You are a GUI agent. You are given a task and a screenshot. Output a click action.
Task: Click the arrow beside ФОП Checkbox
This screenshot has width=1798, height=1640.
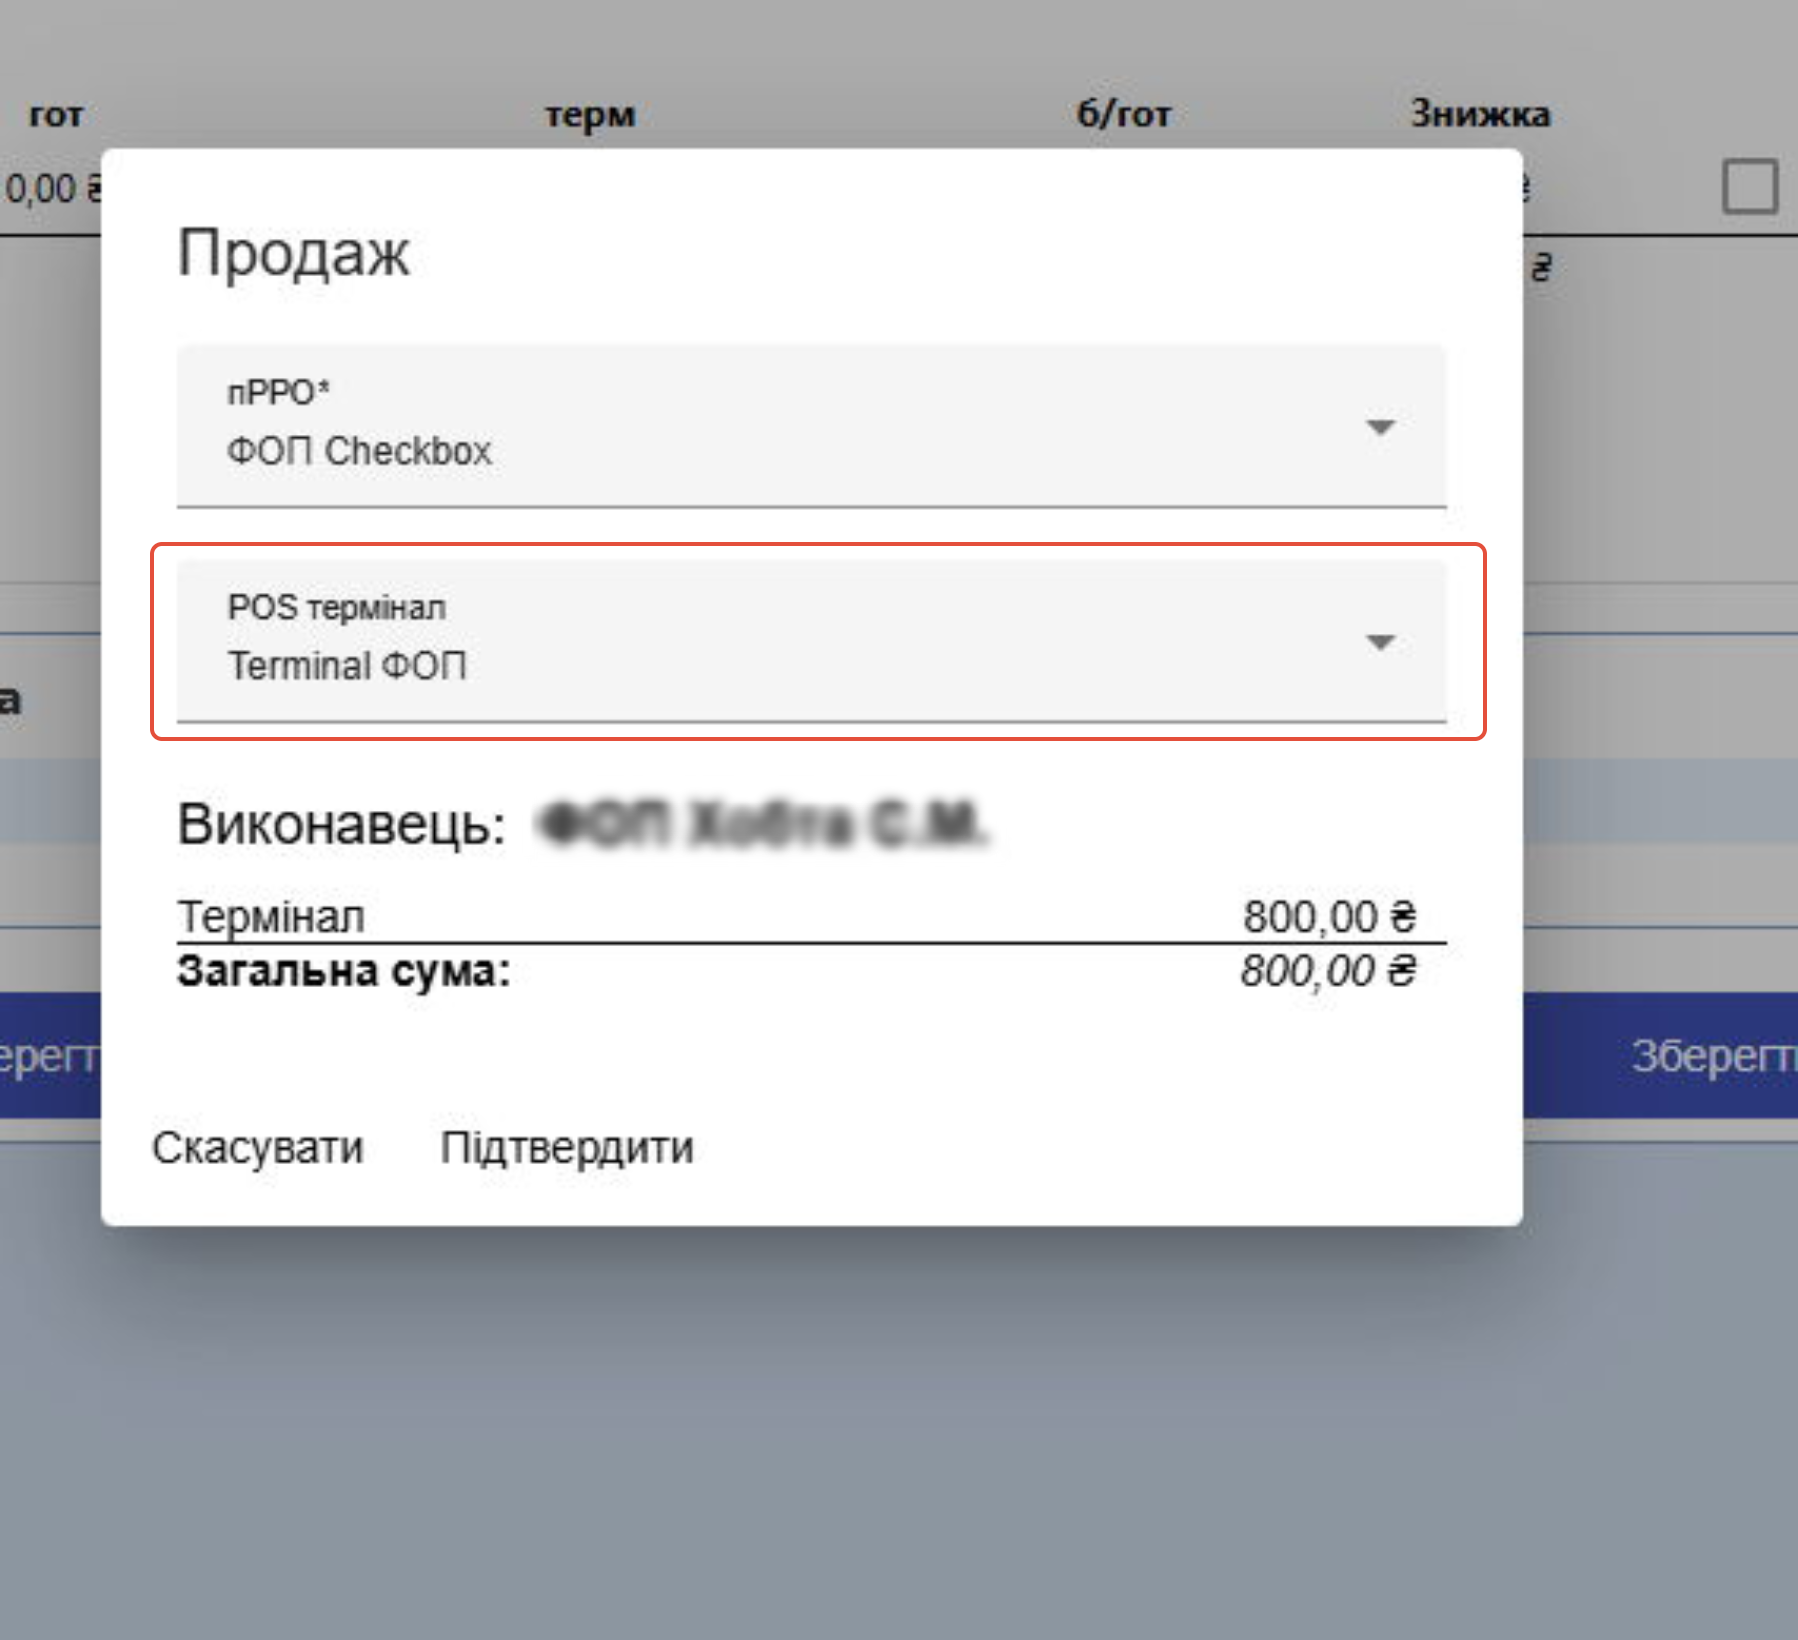[1380, 428]
